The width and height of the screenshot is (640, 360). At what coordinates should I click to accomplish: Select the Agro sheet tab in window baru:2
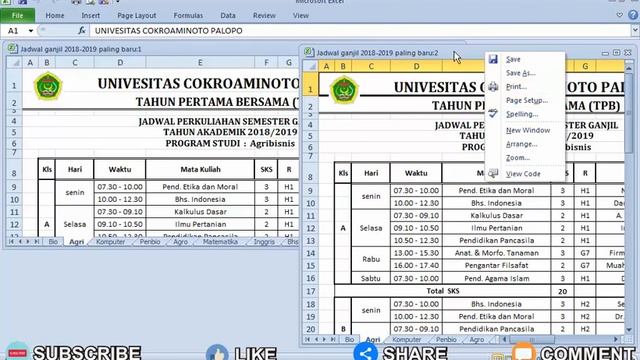point(477,339)
